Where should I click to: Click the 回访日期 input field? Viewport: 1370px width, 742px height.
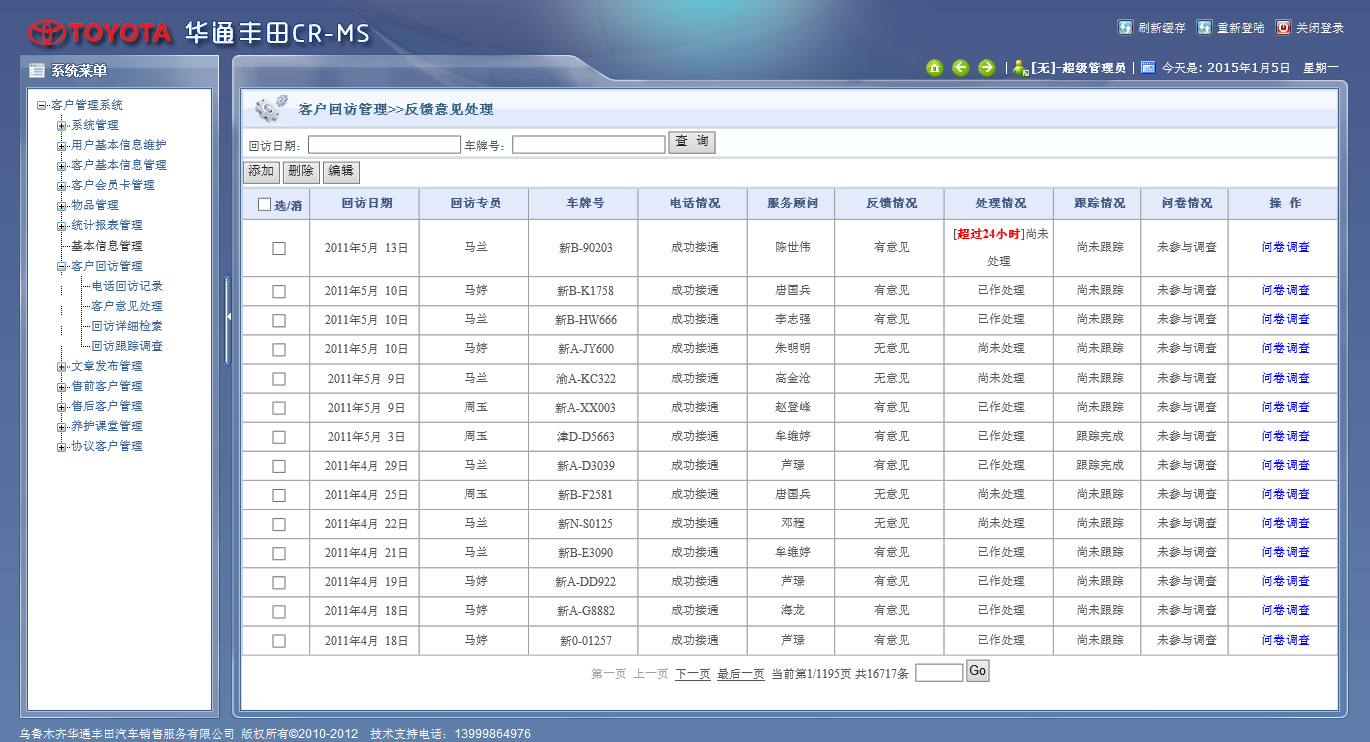[x=384, y=145]
